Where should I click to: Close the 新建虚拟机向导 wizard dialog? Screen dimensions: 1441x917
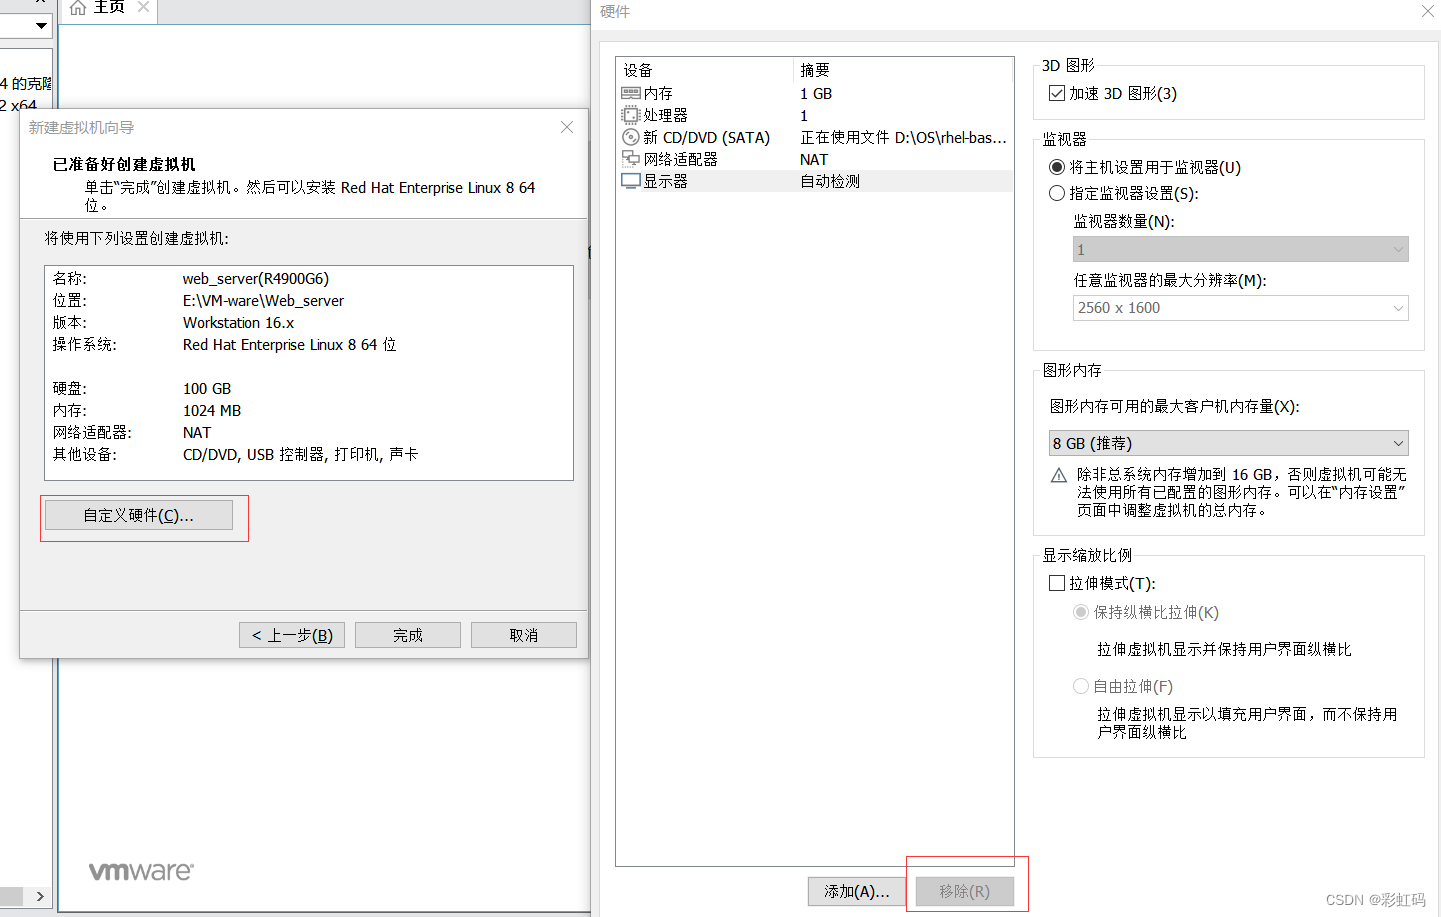567,127
